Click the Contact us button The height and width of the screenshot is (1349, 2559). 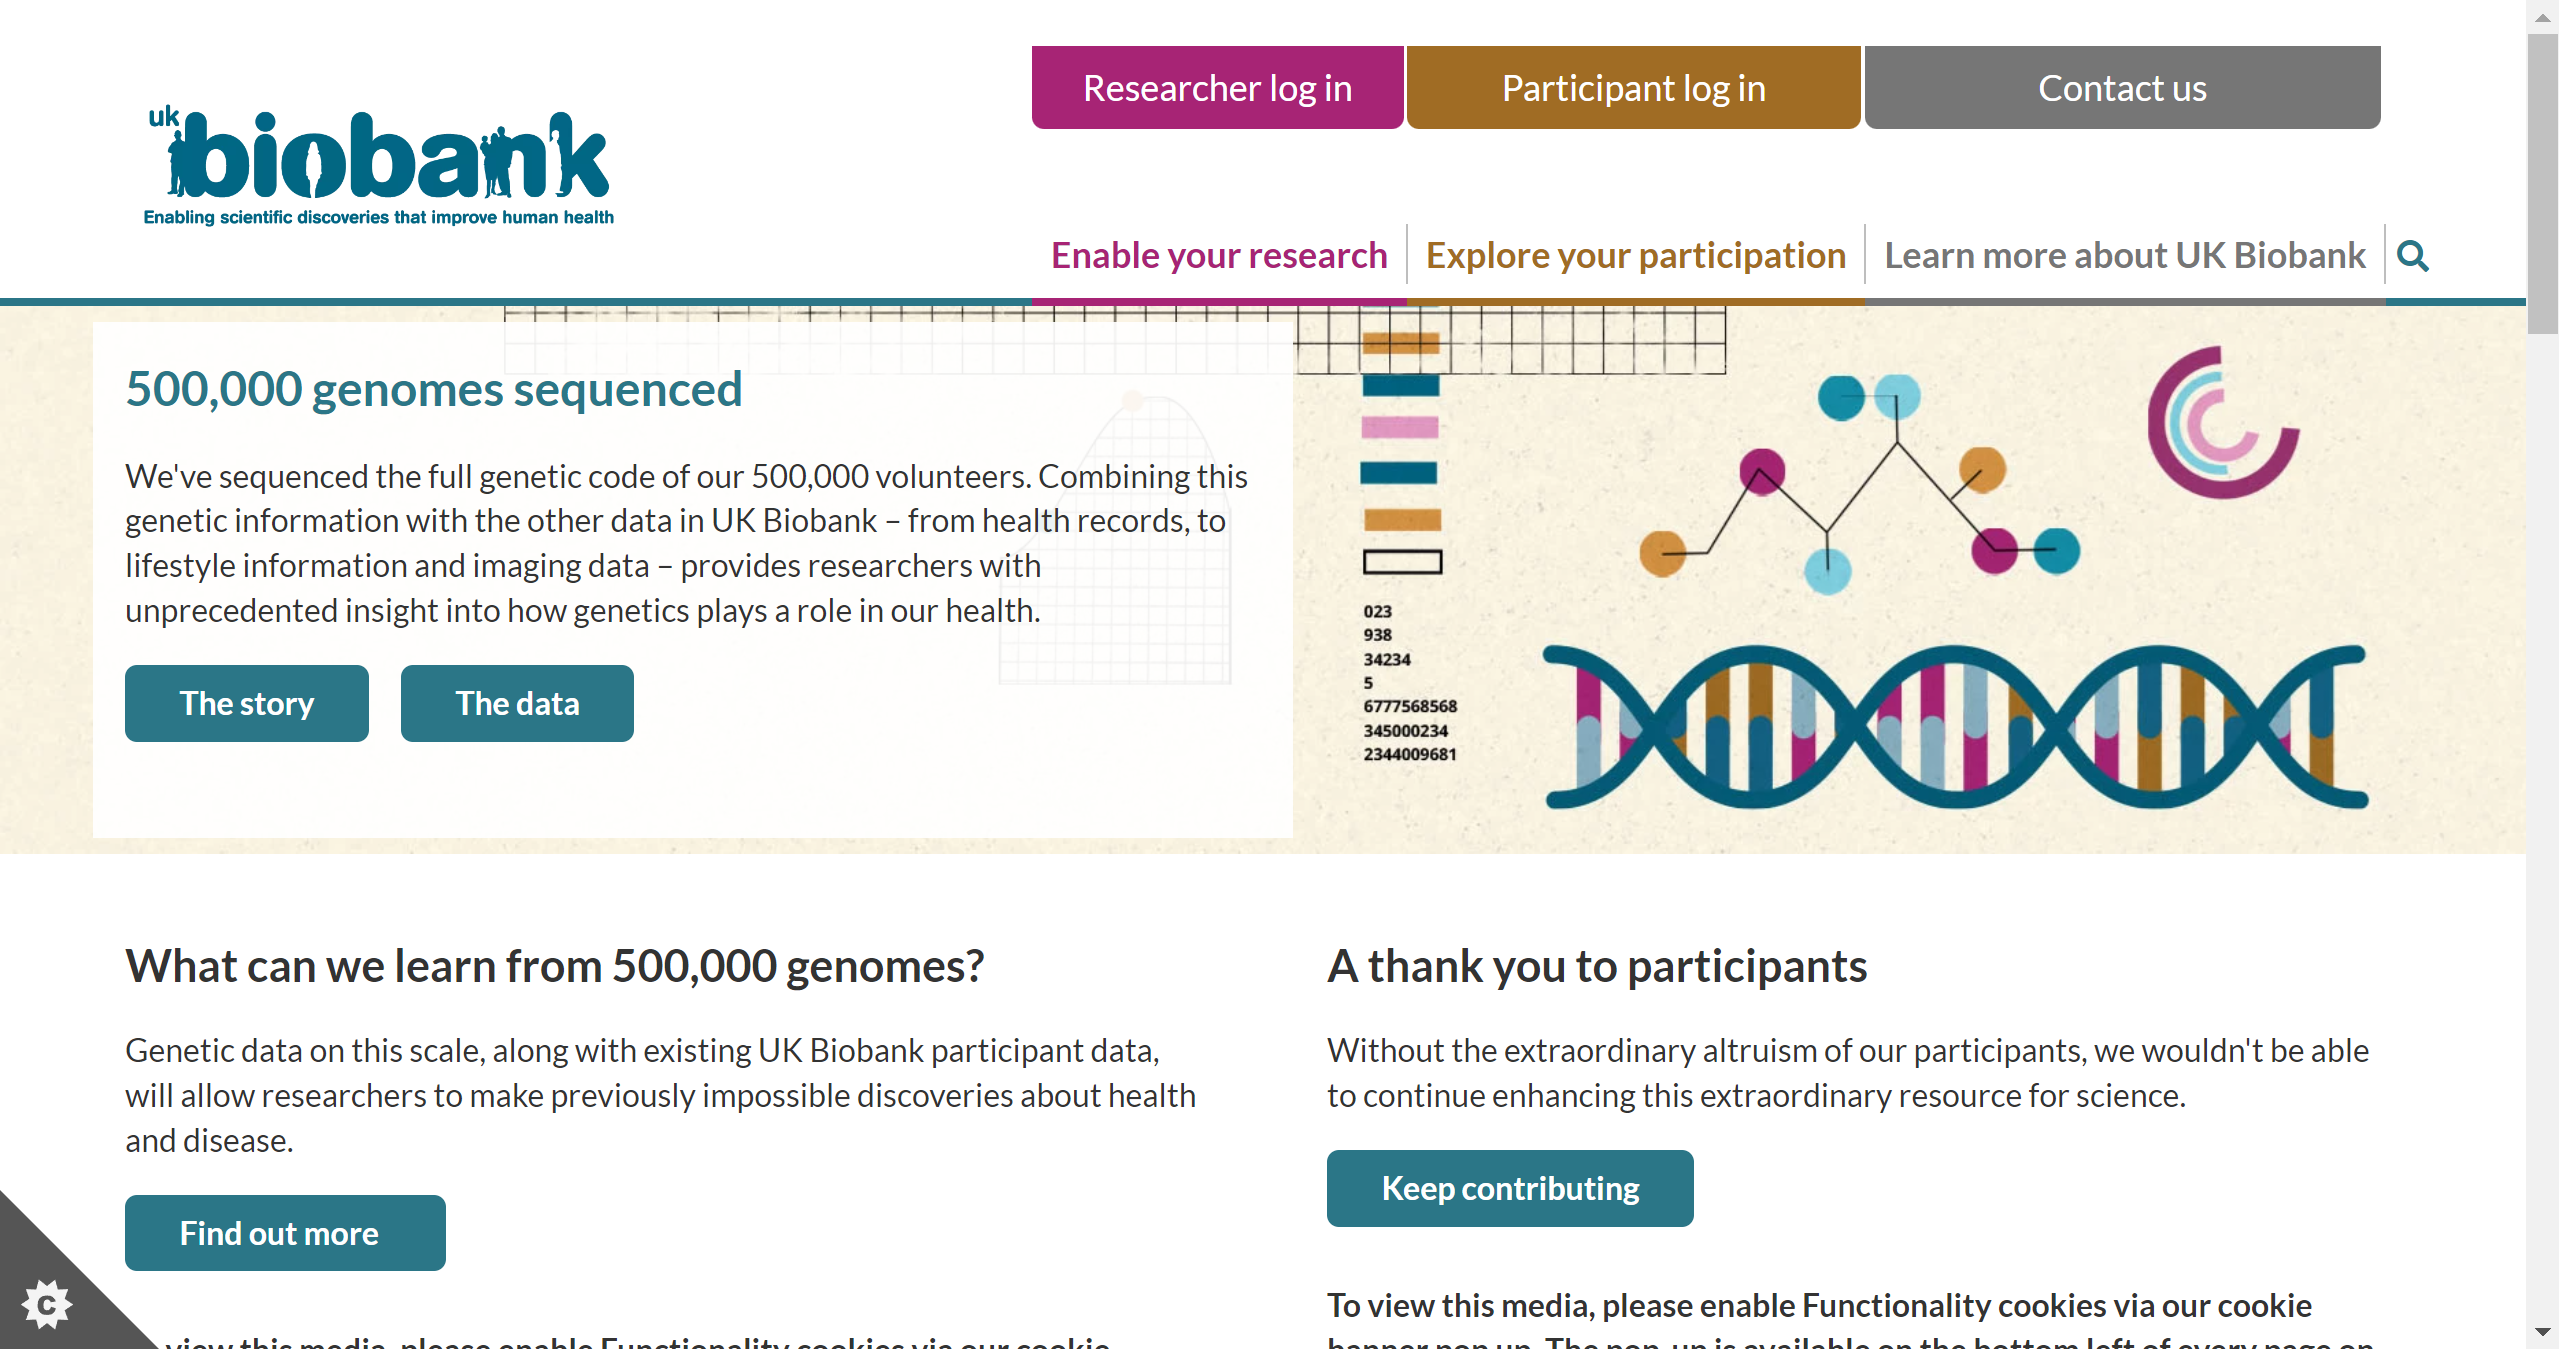(x=2121, y=88)
